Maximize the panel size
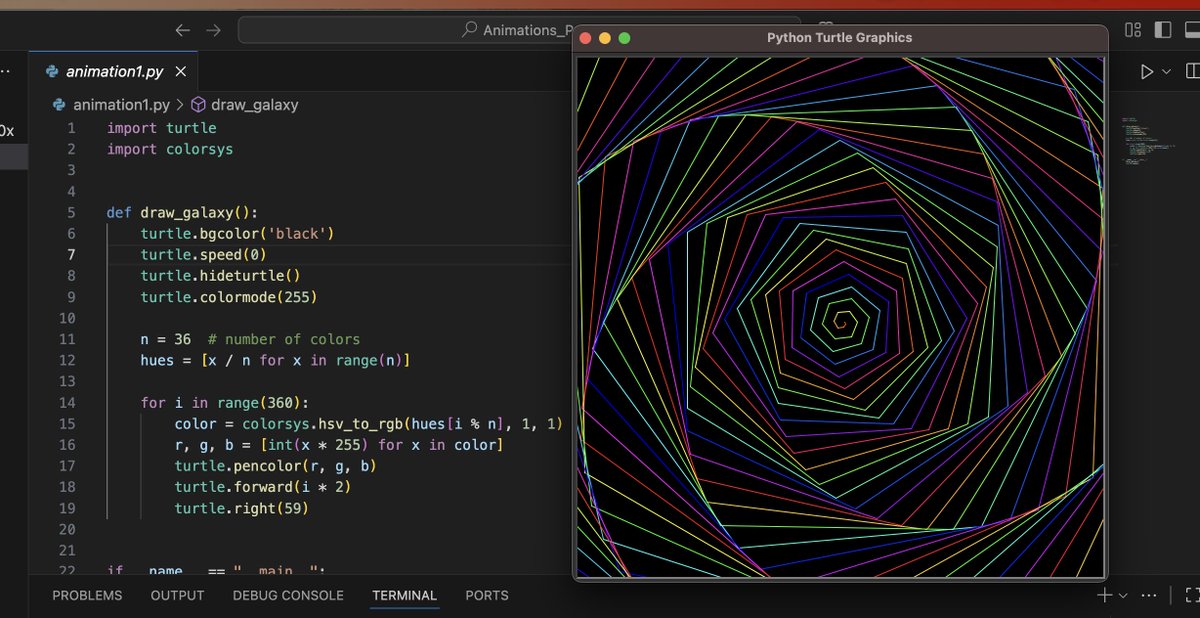 [1192, 595]
